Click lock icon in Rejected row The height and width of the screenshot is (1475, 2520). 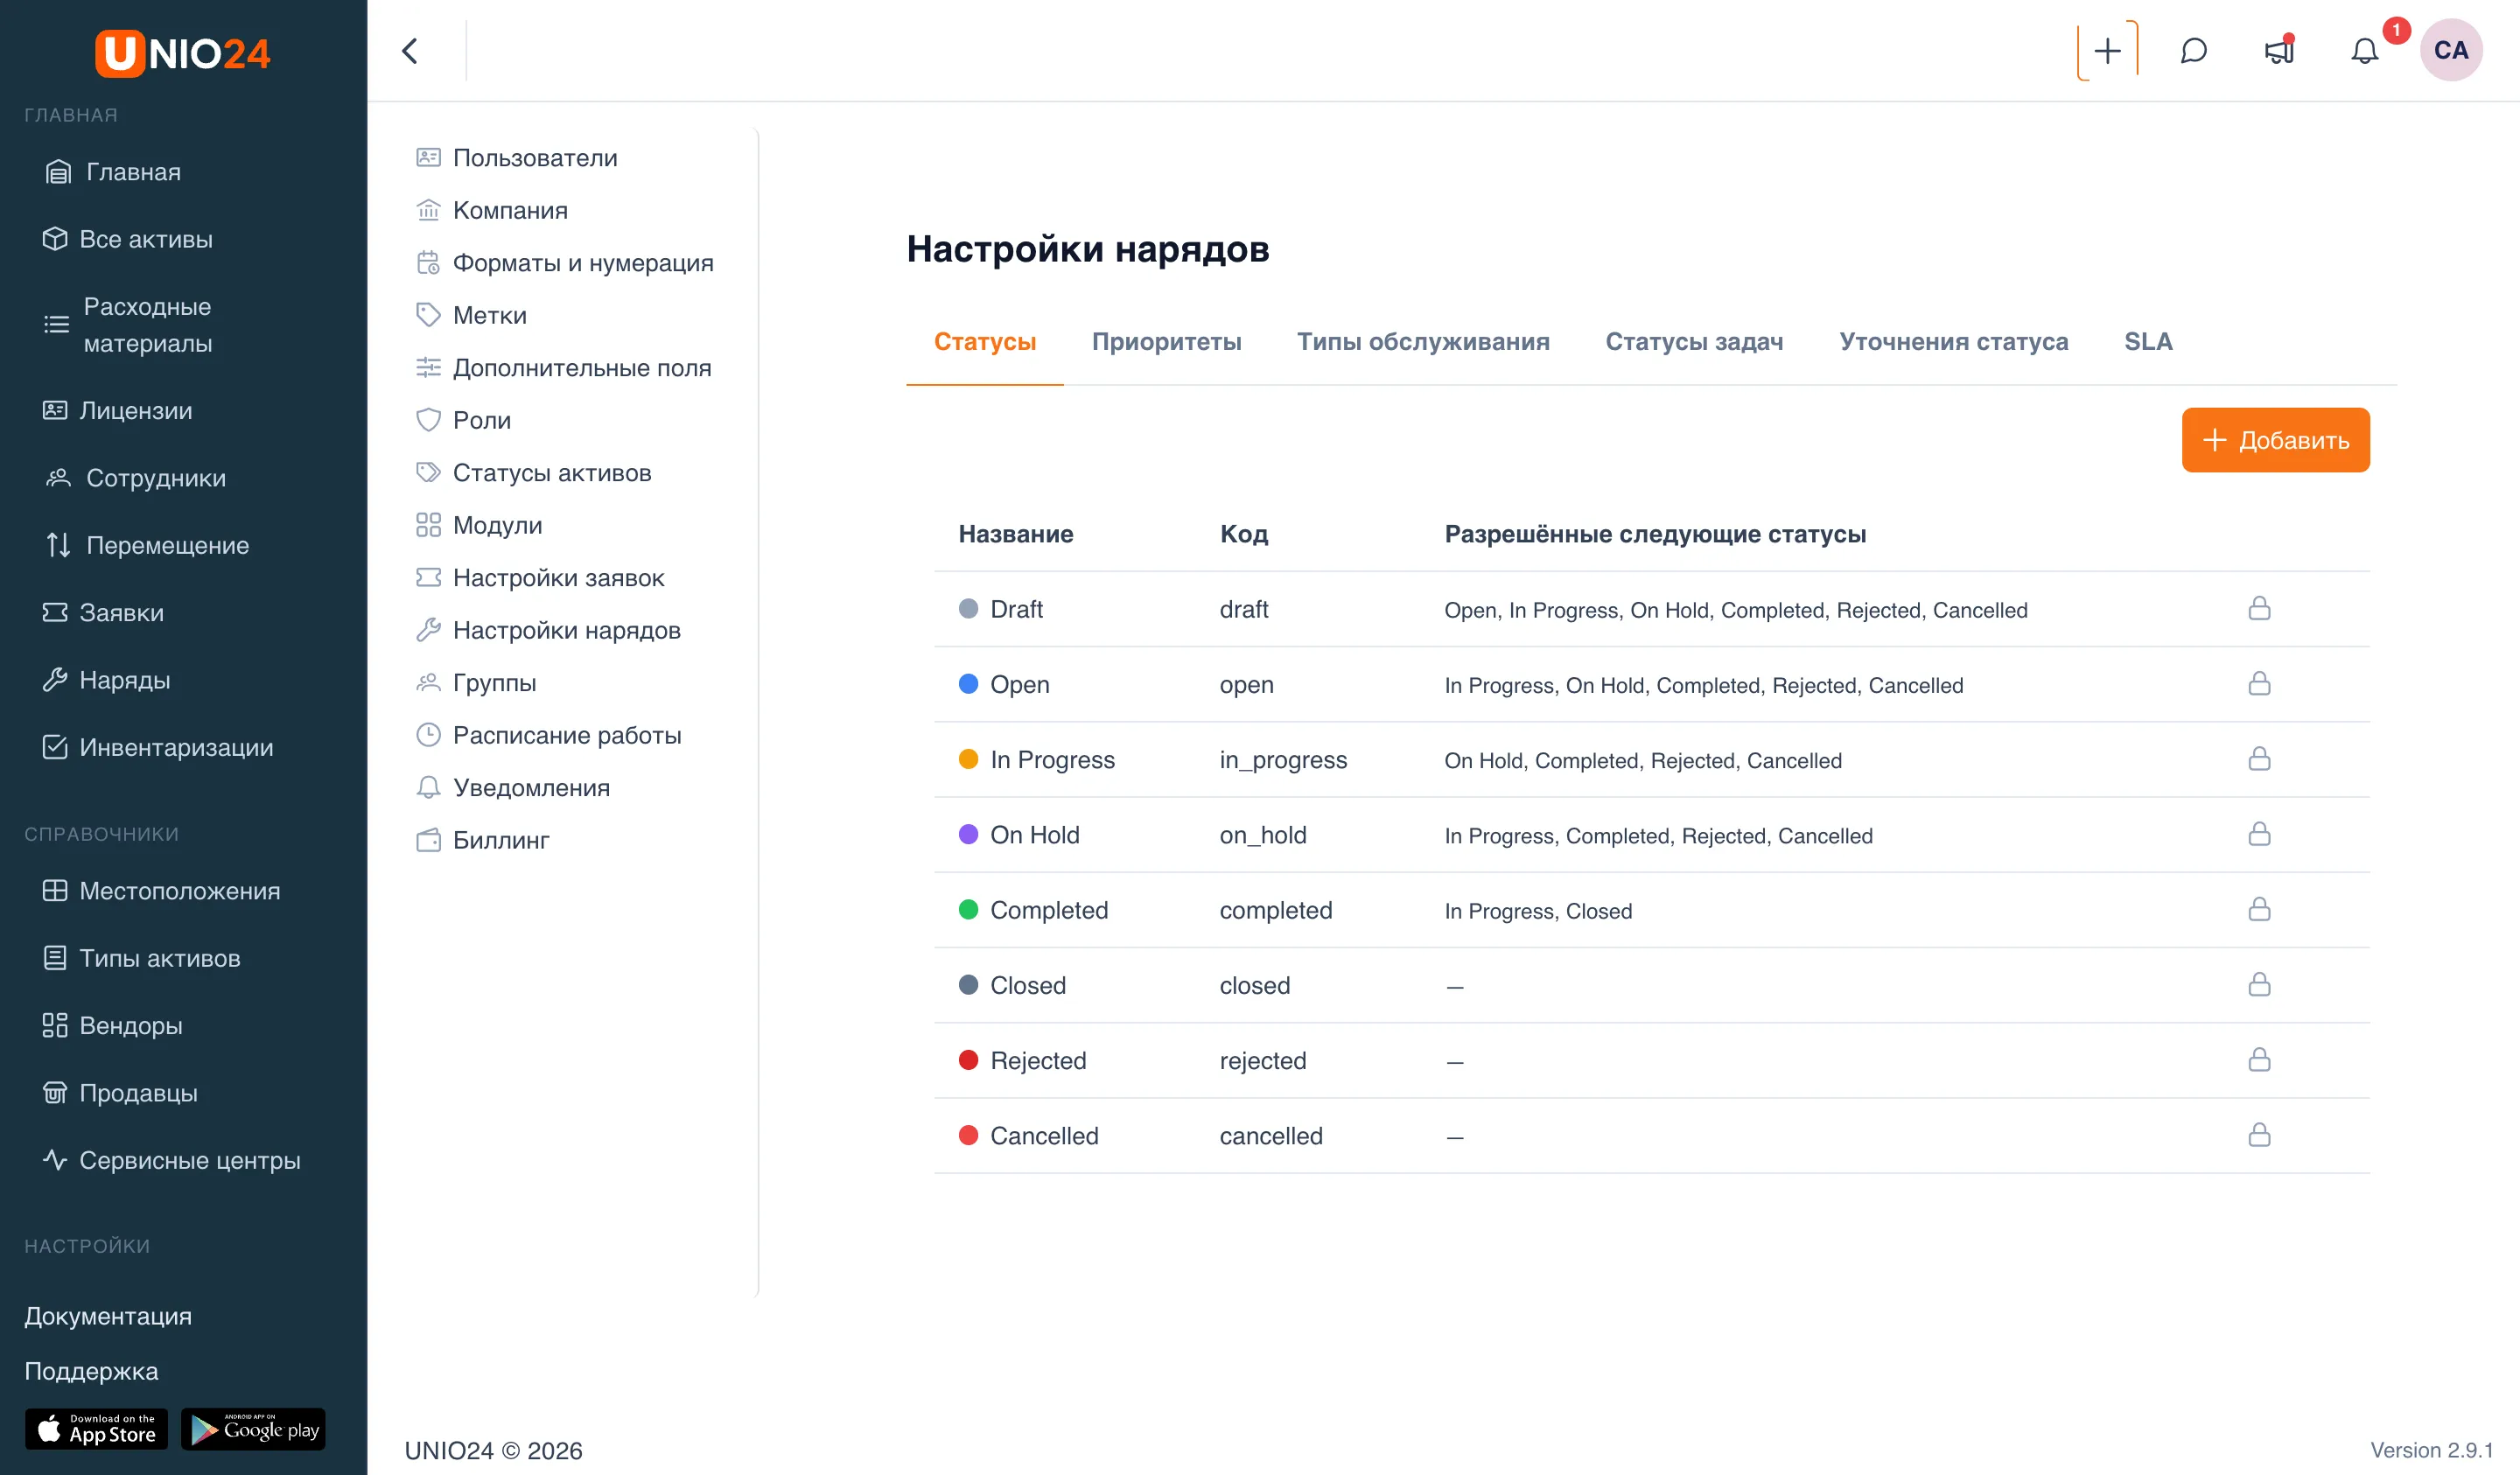click(x=2259, y=1060)
